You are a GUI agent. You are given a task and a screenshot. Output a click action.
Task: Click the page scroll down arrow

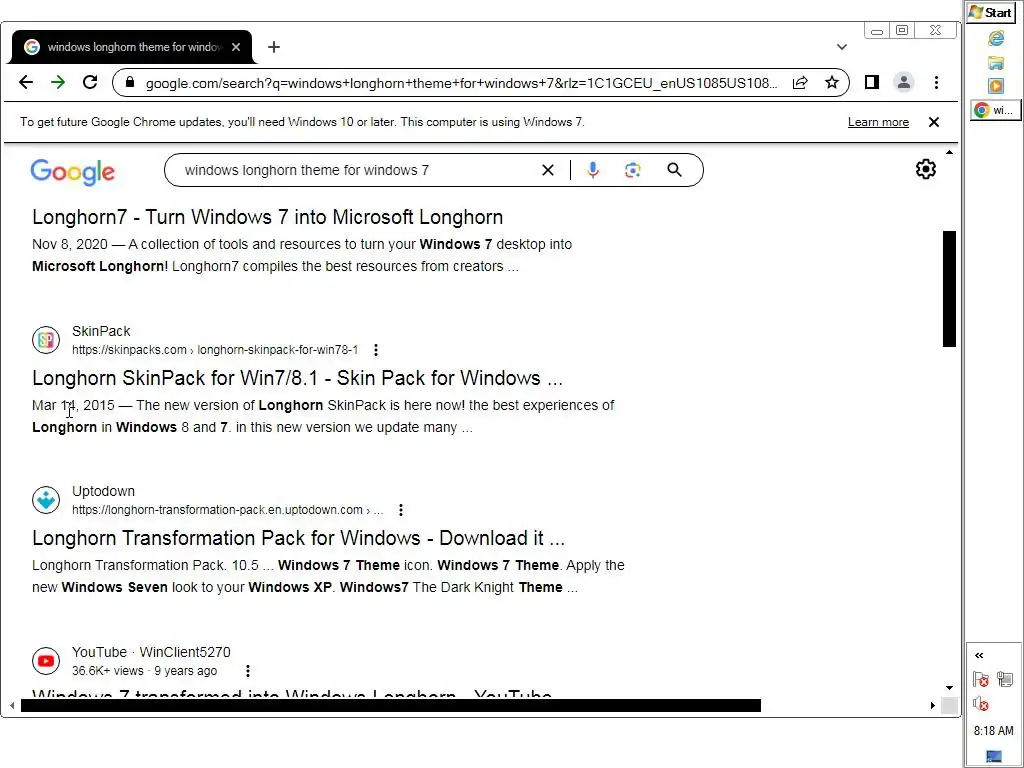tap(949, 688)
